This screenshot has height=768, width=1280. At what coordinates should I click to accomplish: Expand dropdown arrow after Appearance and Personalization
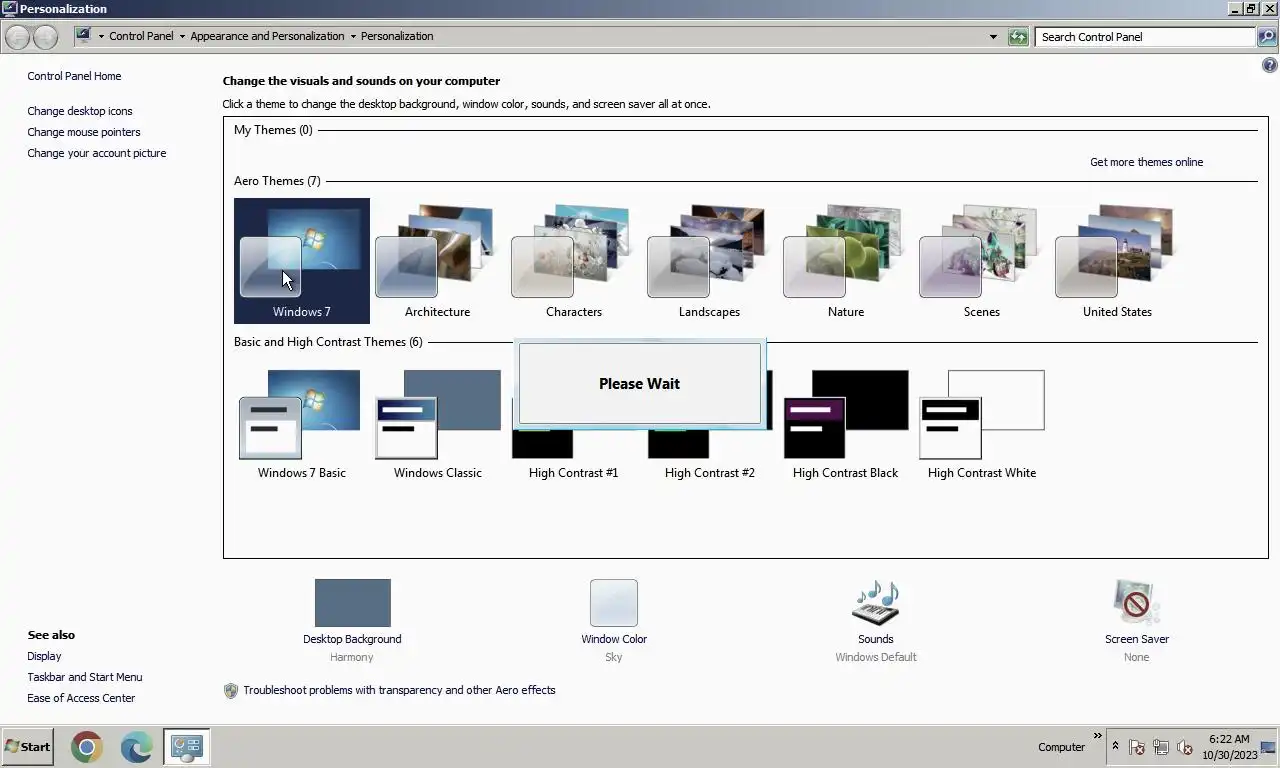click(x=353, y=37)
